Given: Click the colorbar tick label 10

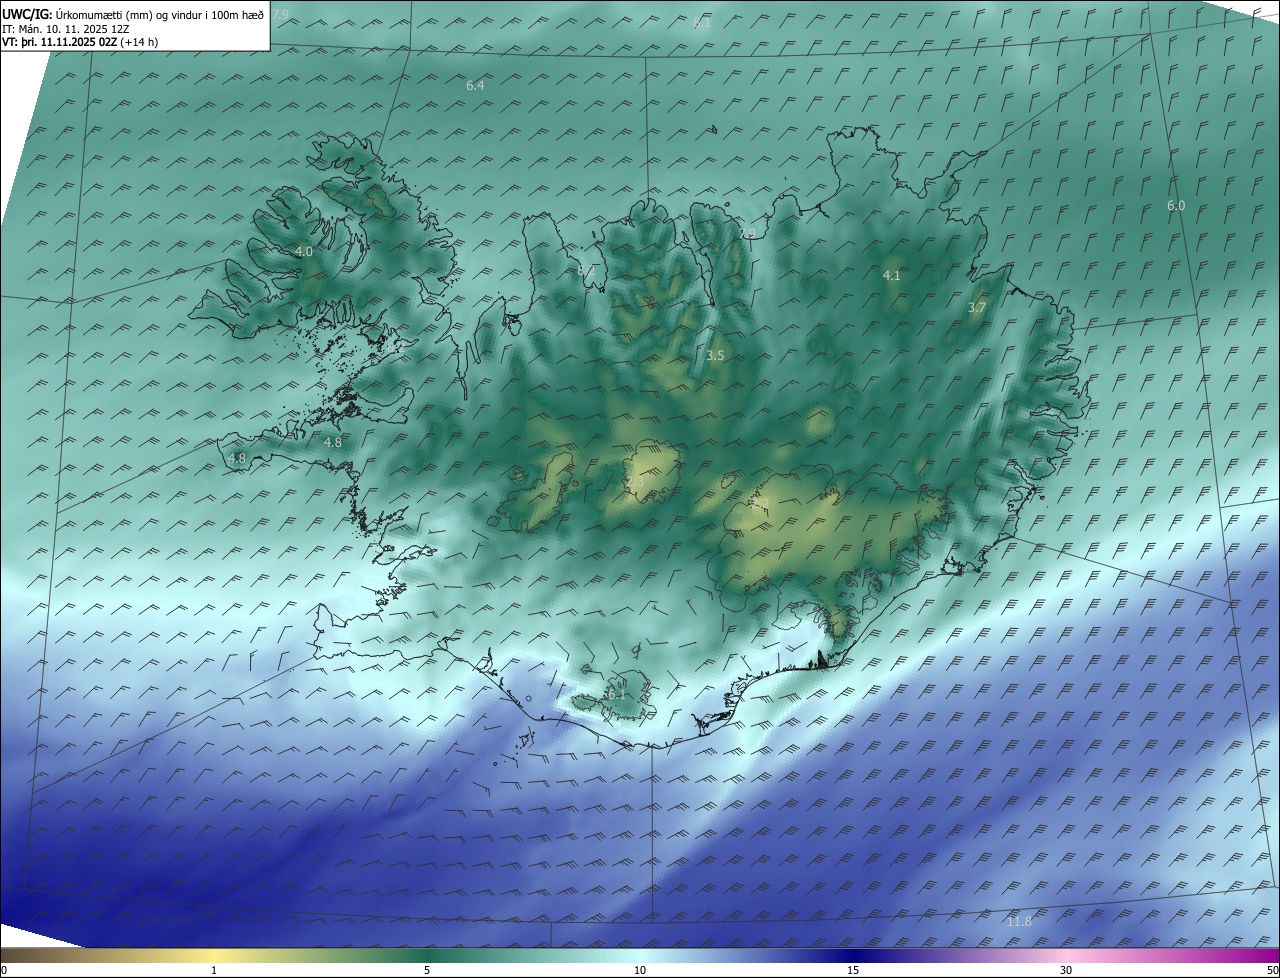Looking at the screenshot, I should click(640, 970).
